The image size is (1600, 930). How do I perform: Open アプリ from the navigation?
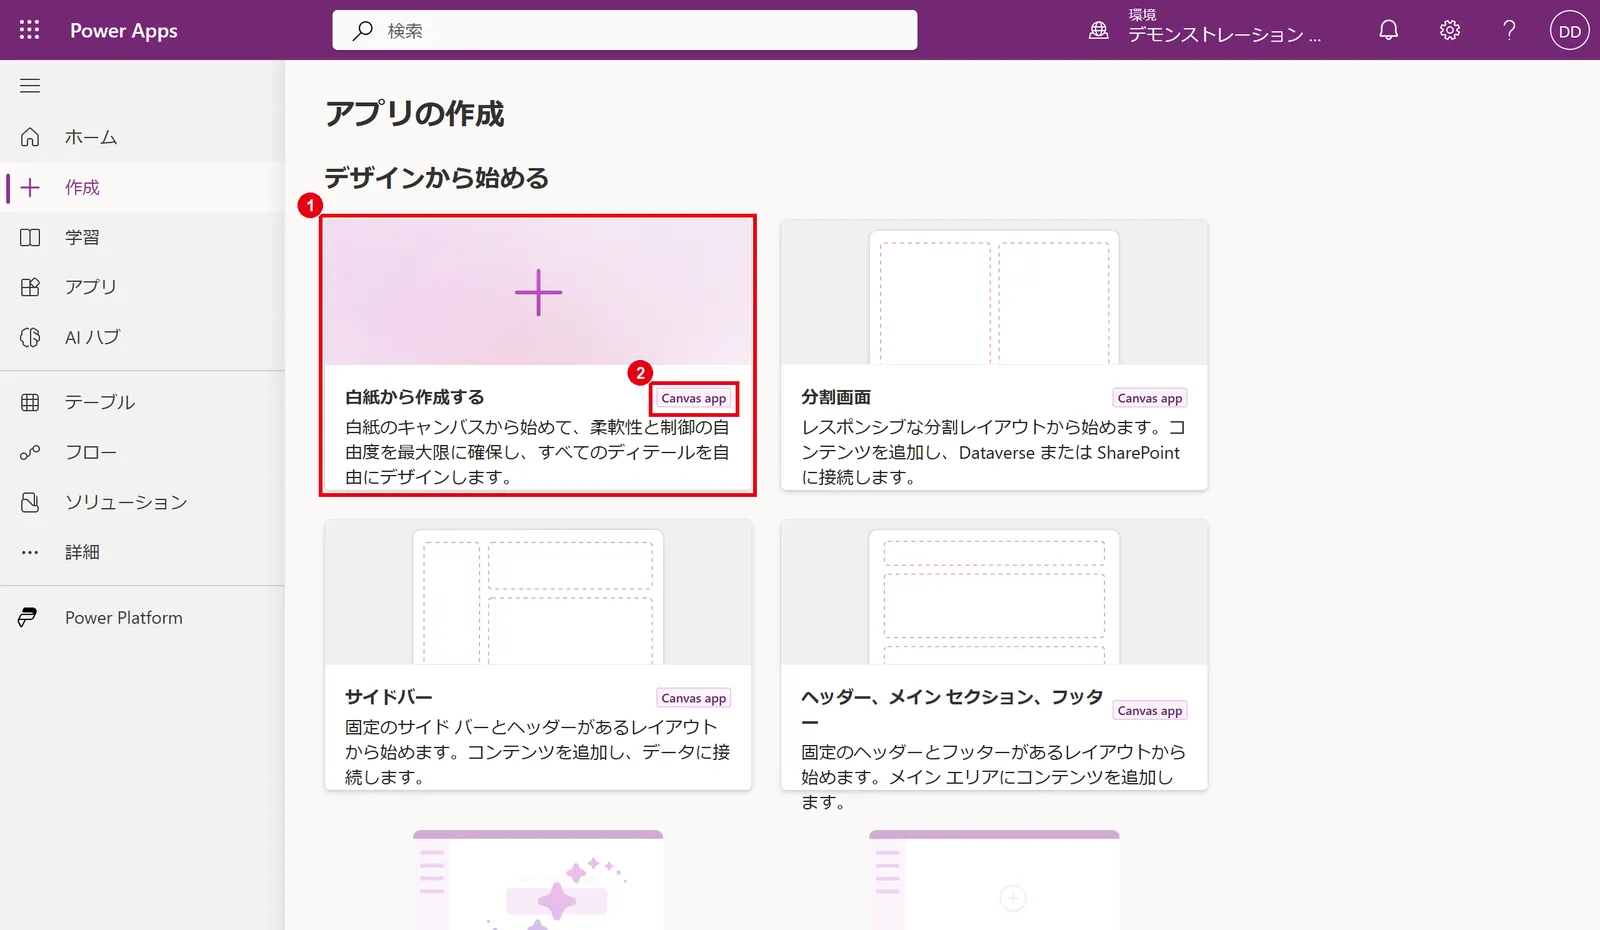point(142,287)
